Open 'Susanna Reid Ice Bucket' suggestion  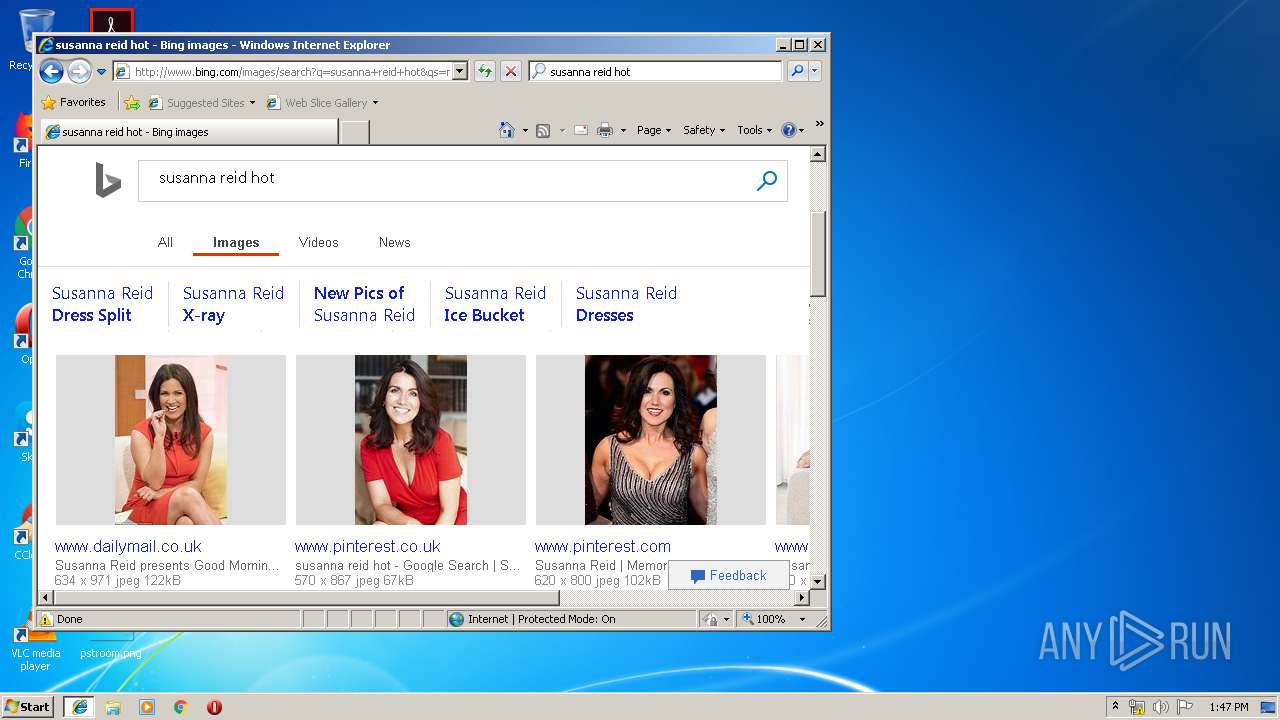(x=495, y=304)
